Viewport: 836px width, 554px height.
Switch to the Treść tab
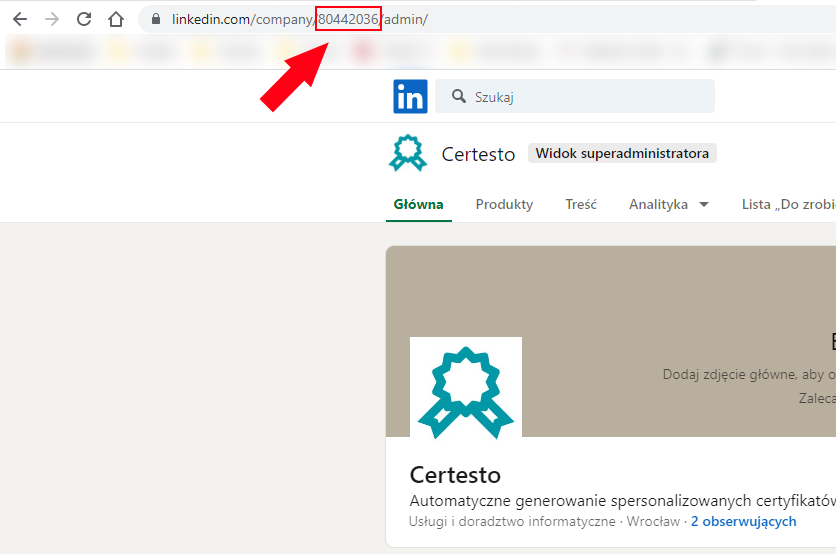(581, 204)
